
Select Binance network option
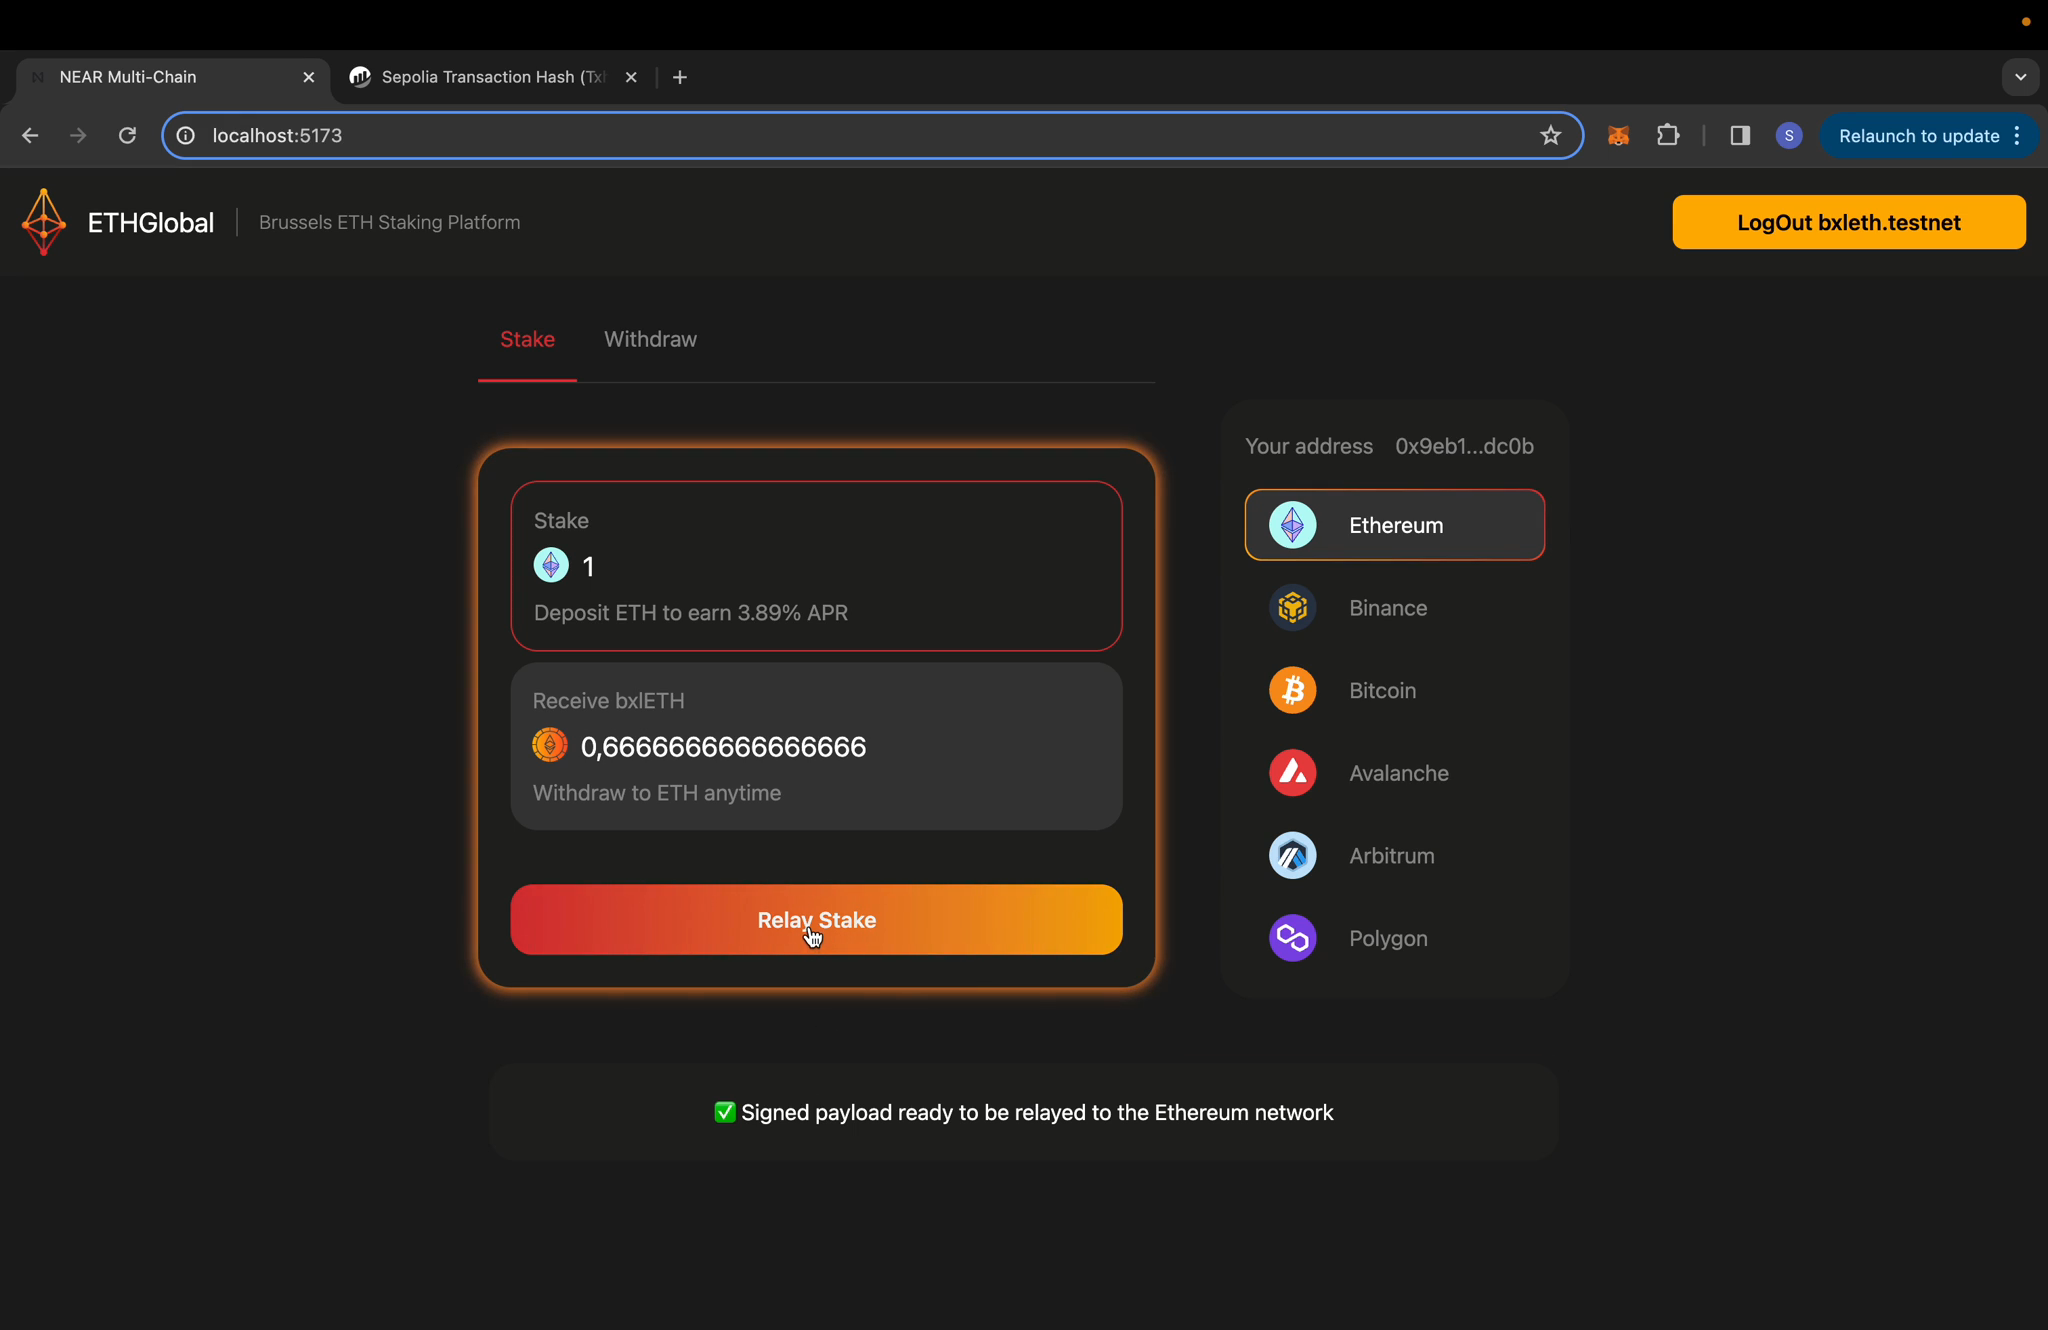point(1395,608)
